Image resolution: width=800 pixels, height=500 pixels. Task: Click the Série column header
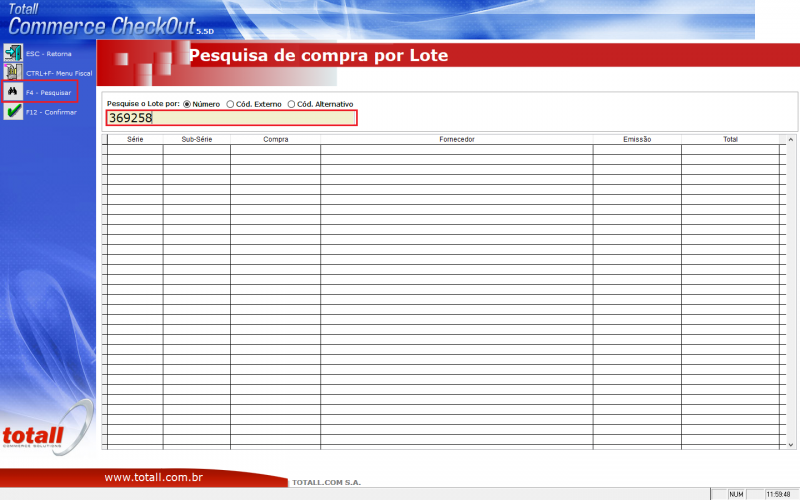coord(135,139)
